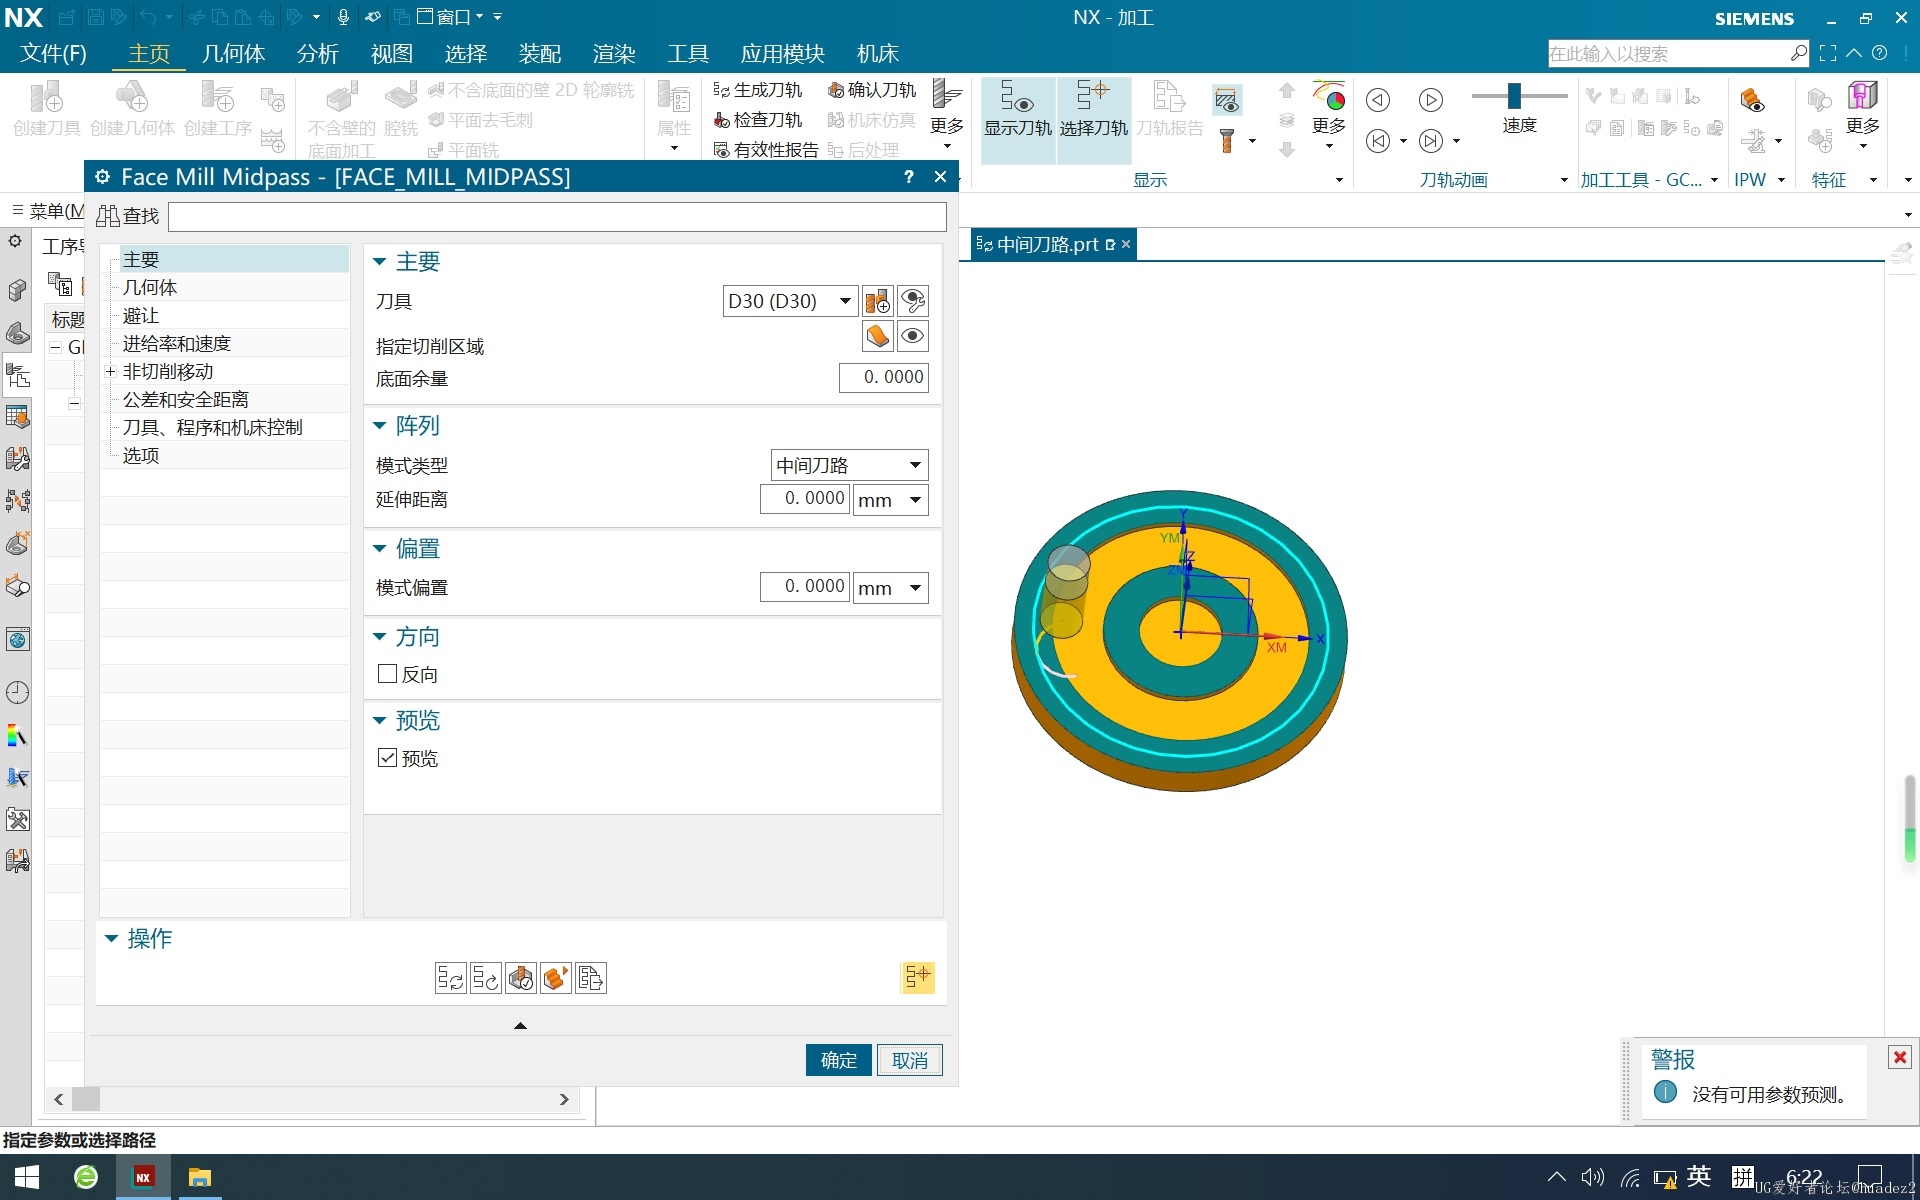
Task: Click the 模式偏置 value field
Action: click(x=805, y=587)
